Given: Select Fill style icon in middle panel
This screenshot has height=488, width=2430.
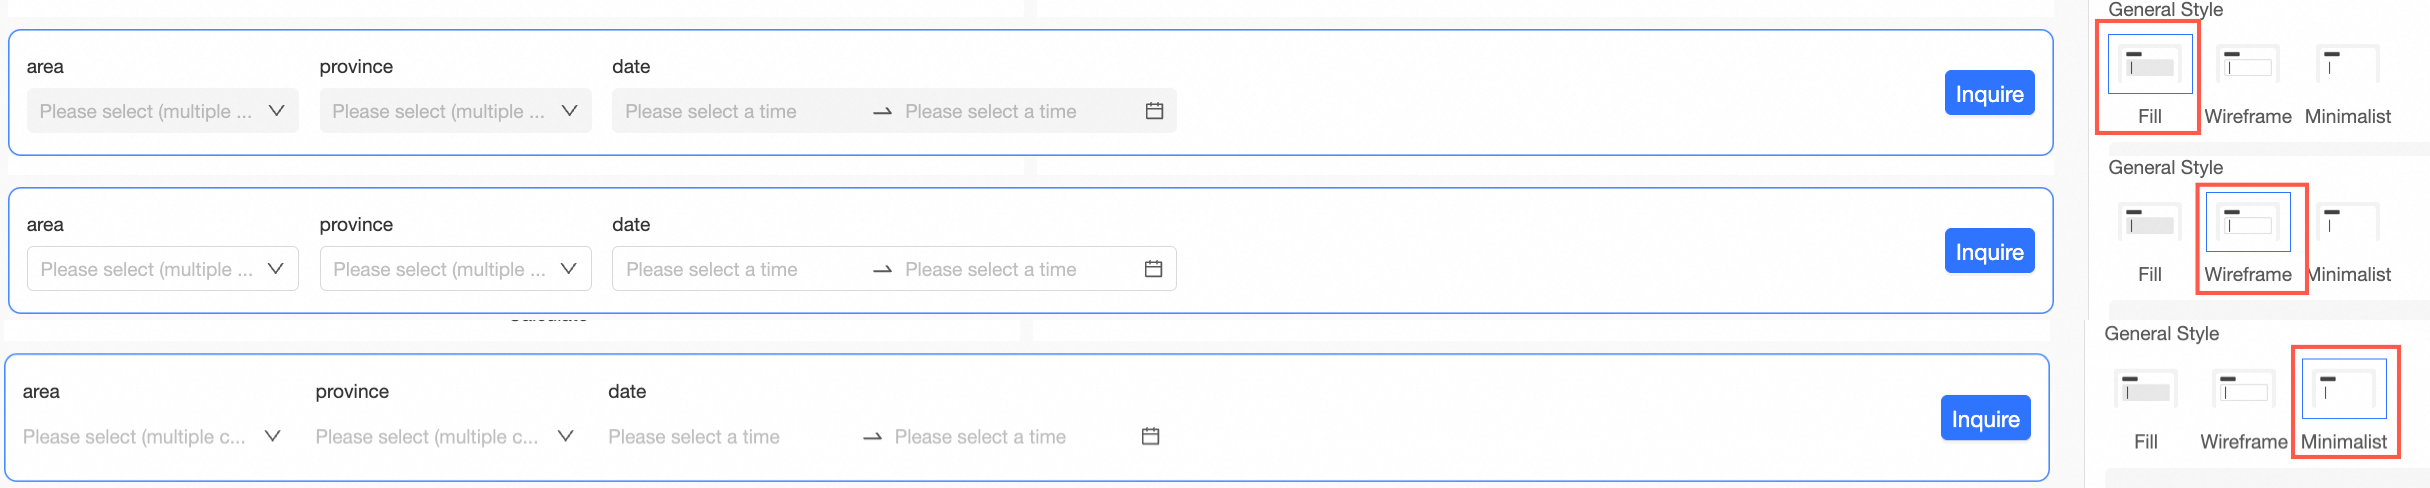Looking at the screenshot, I should [2149, 223].
